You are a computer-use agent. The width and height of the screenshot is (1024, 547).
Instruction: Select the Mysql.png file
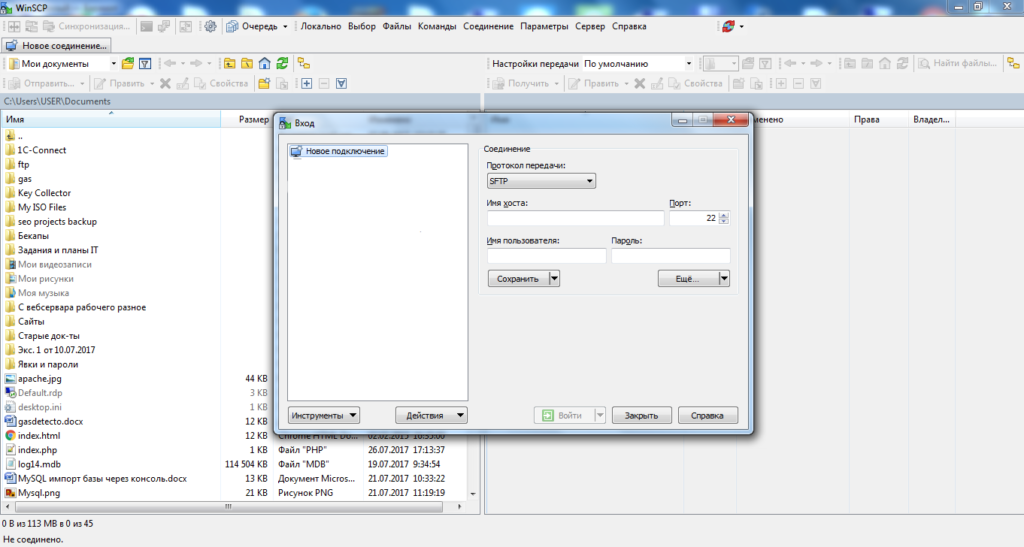pos(39,493)
